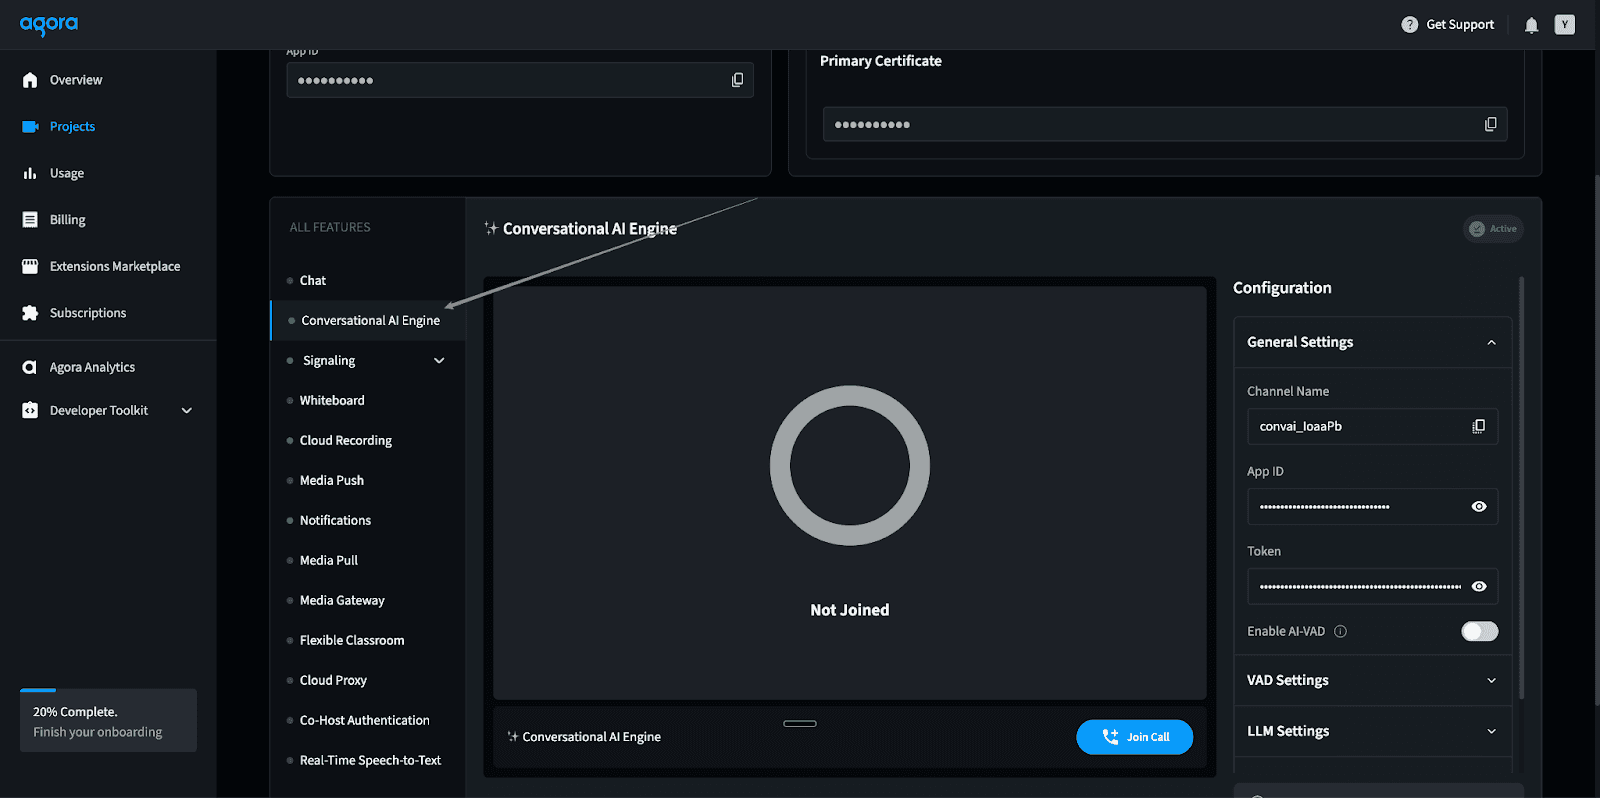Open the user avatar menu
Image resolution: width=1600 pixels, height=798 pixels.
tap(1564, 25)
